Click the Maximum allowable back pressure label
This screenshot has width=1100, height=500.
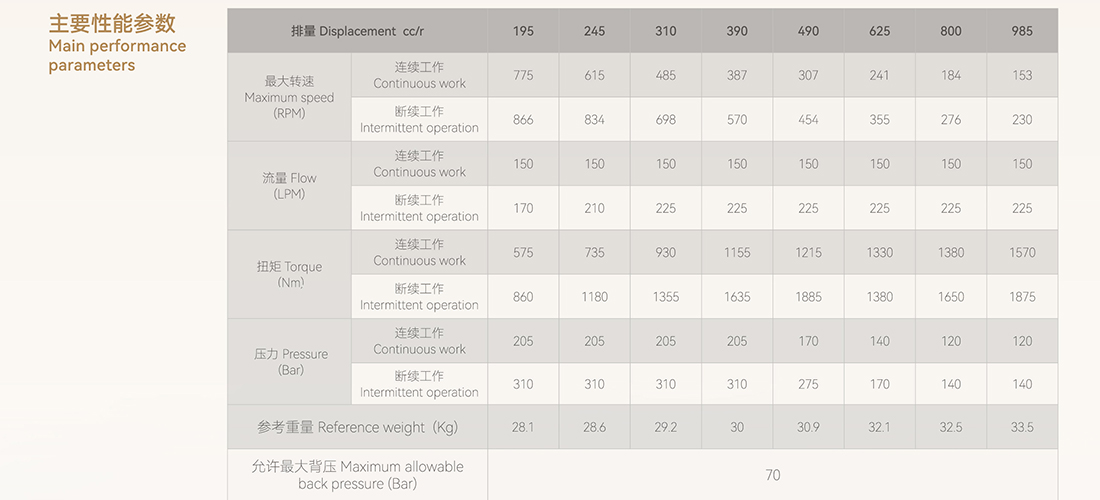click(358, 475)
